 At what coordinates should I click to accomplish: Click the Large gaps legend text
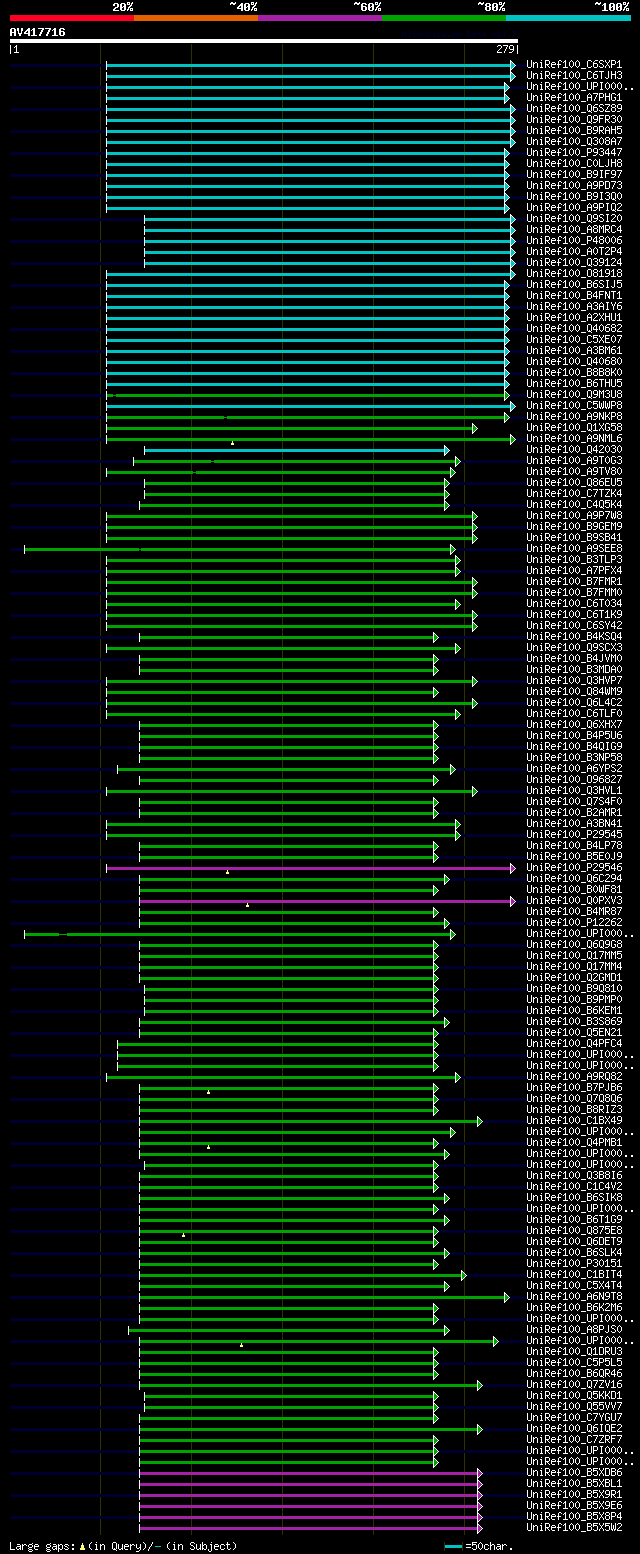point(123,1546)
